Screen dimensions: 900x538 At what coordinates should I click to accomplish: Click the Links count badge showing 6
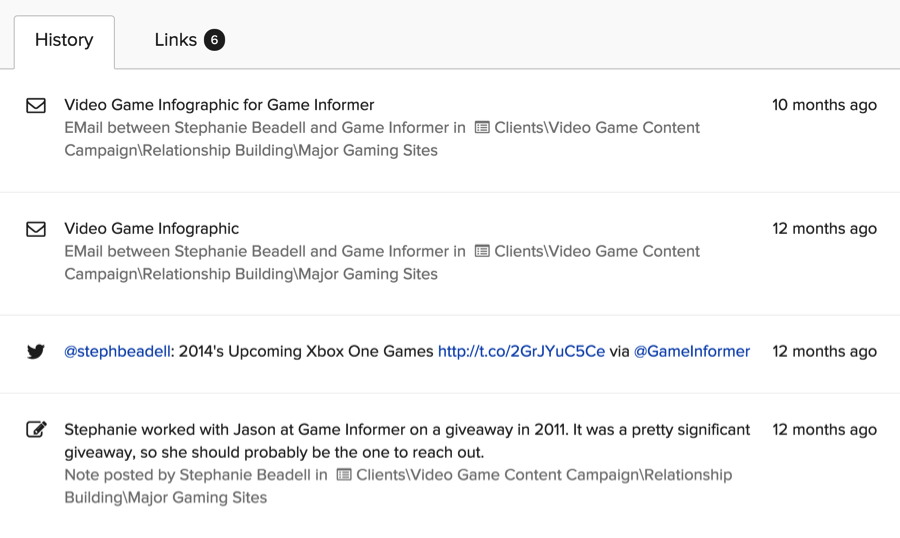click(214, 40)
